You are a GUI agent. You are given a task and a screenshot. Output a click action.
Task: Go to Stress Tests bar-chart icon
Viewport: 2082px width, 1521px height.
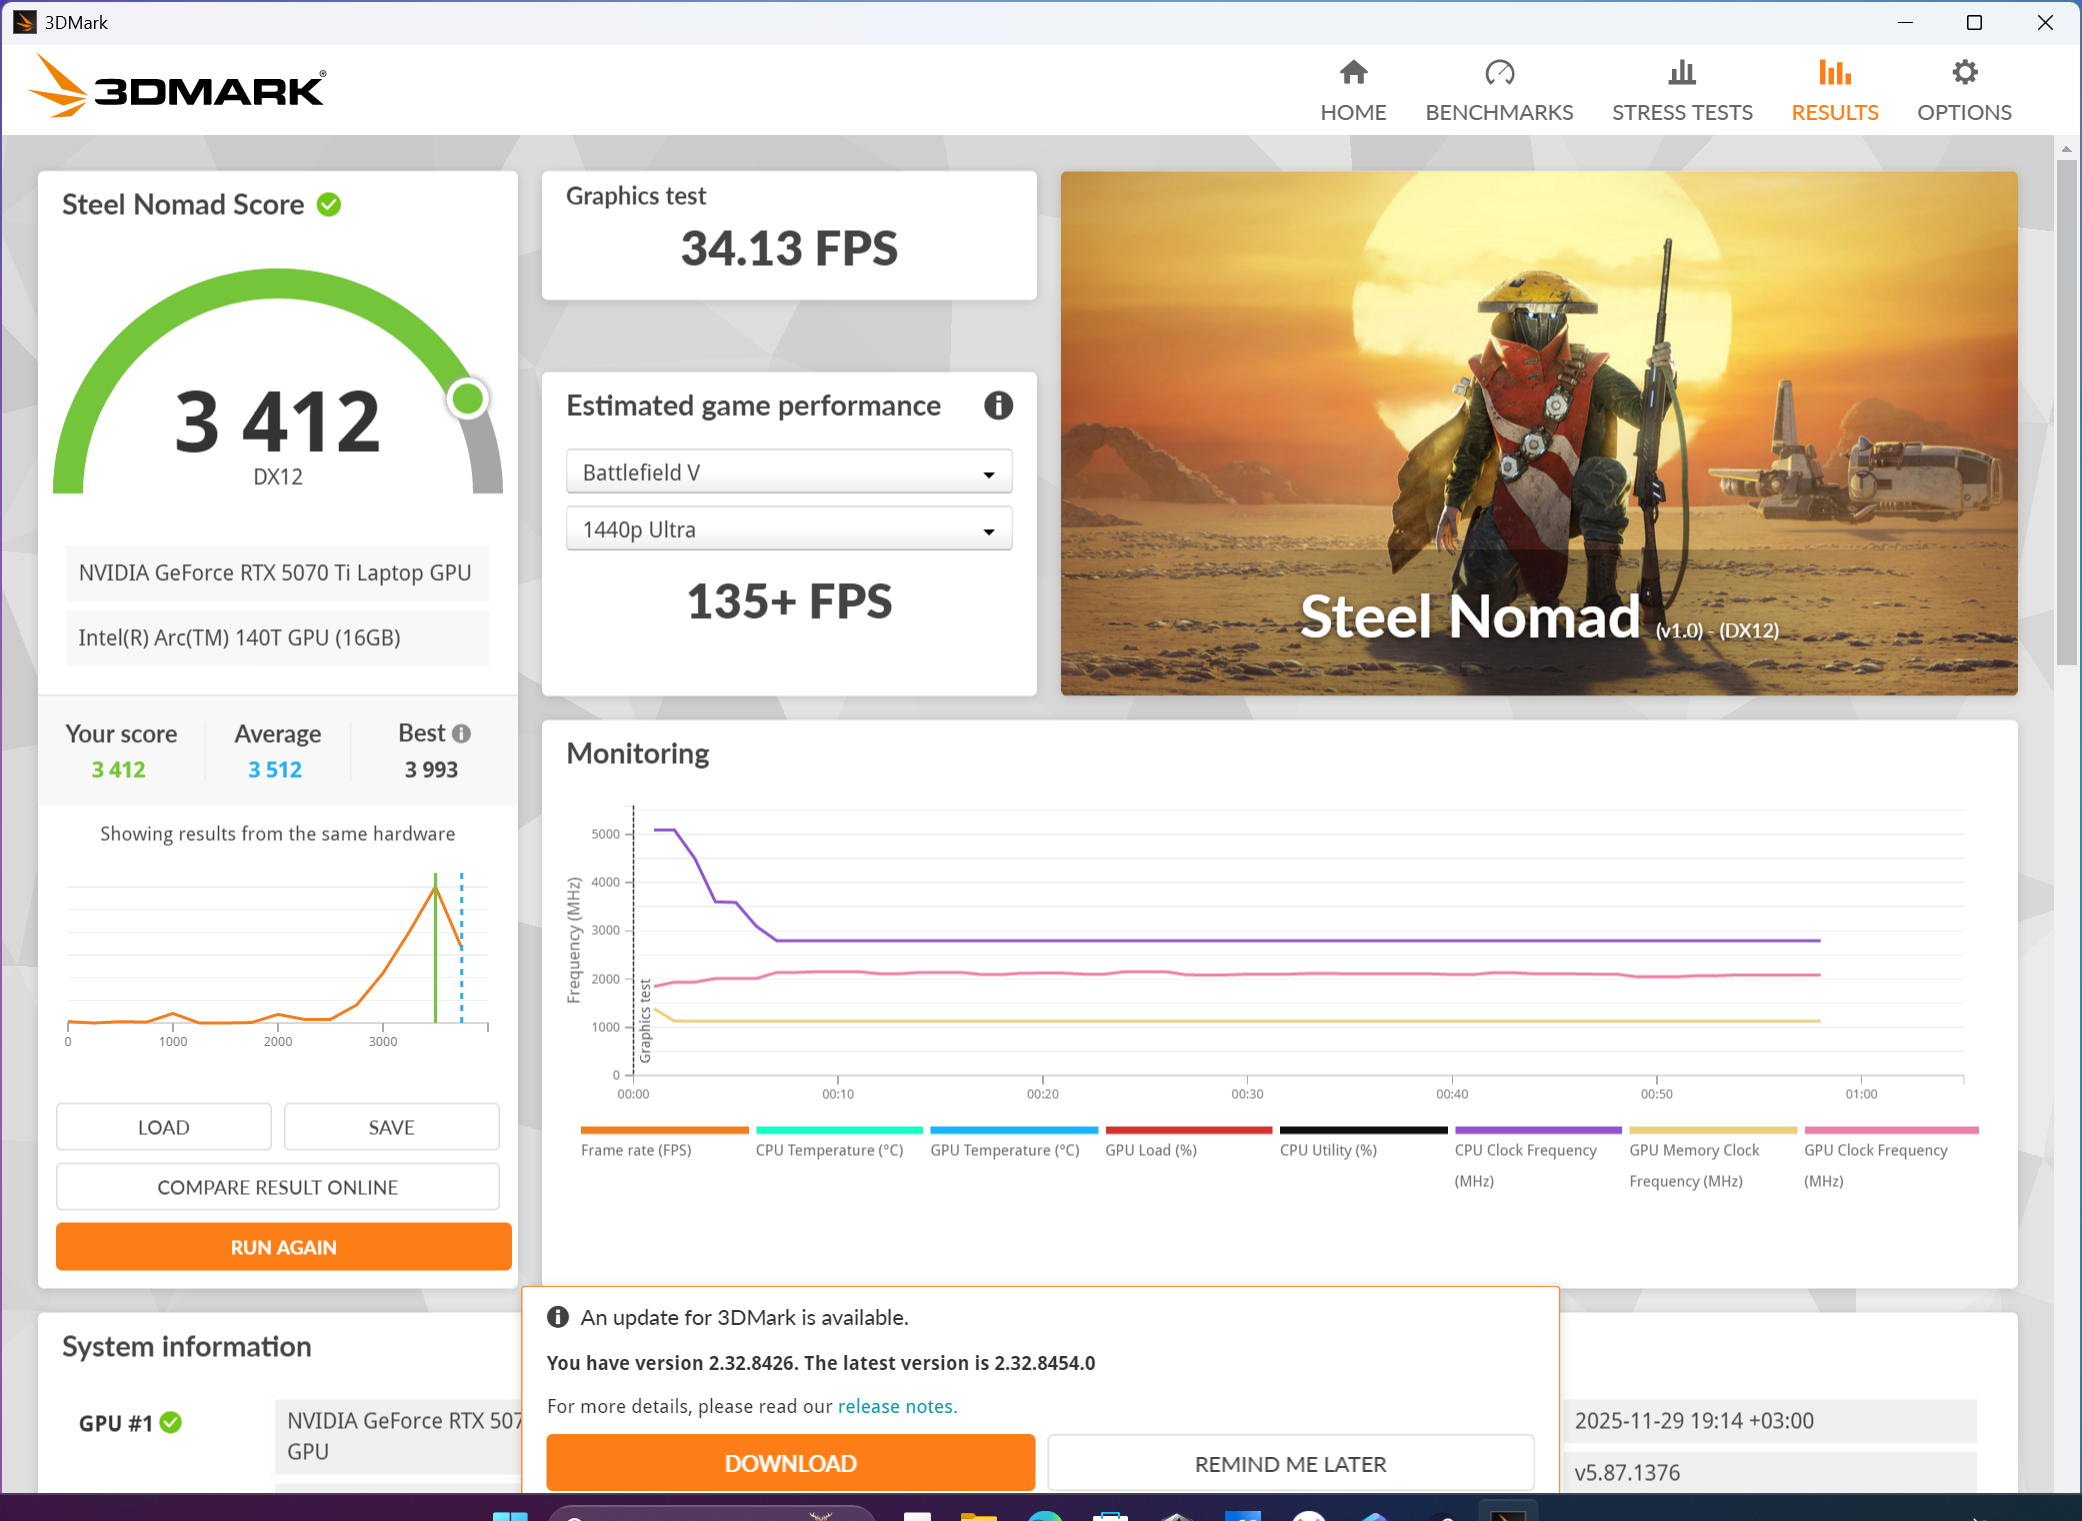[1682, 73]
